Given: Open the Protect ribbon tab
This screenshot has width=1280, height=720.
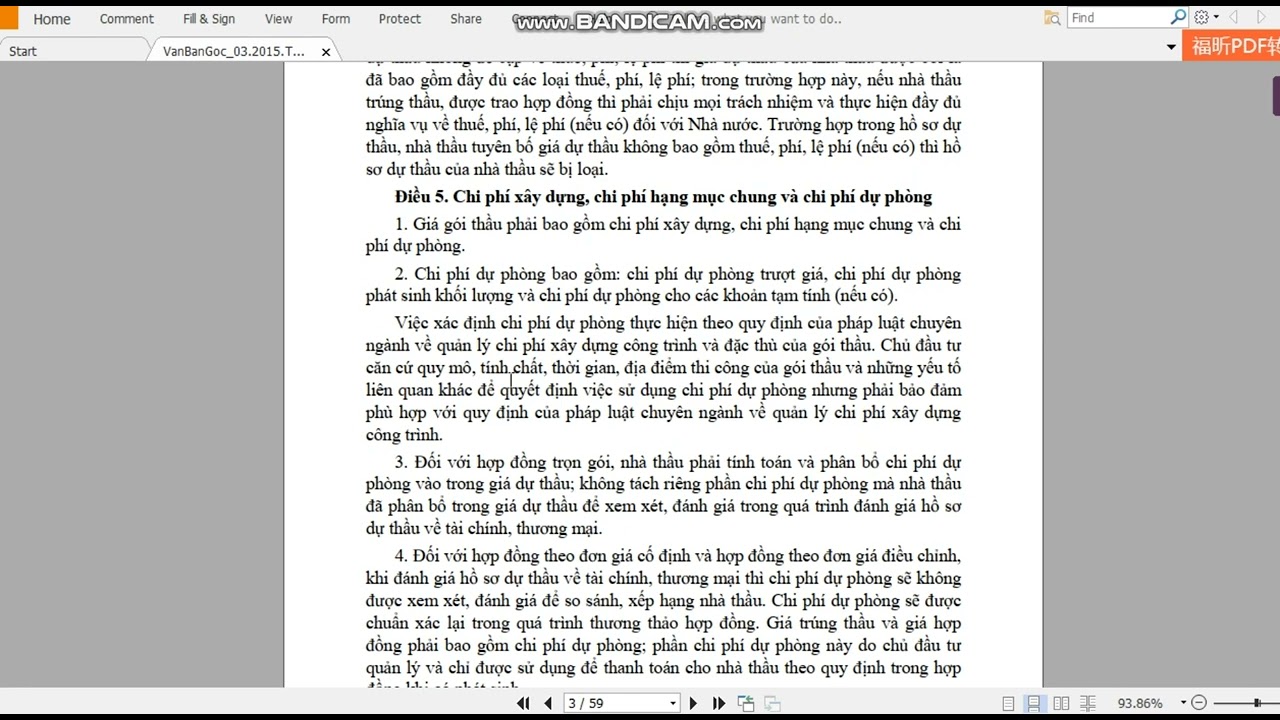Looking at the screenshot, I should pos(400,19).
